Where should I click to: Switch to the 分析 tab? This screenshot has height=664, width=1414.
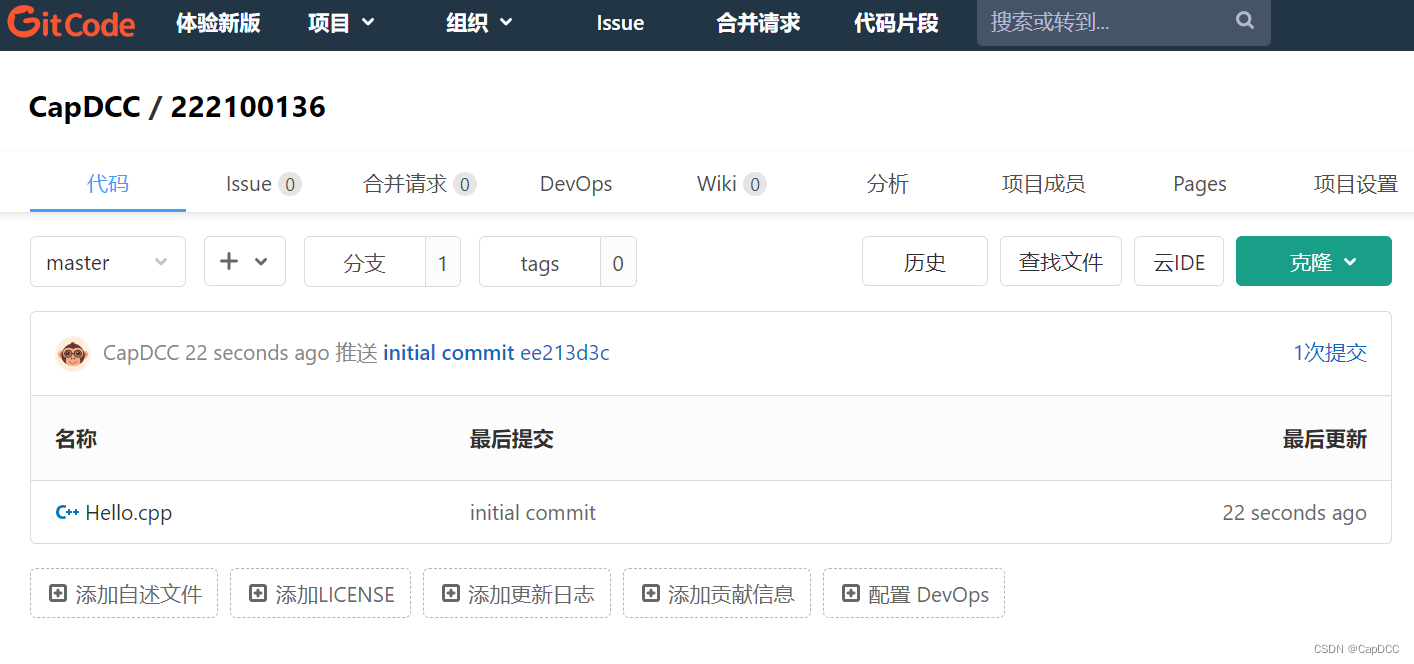tap(888, 184)
